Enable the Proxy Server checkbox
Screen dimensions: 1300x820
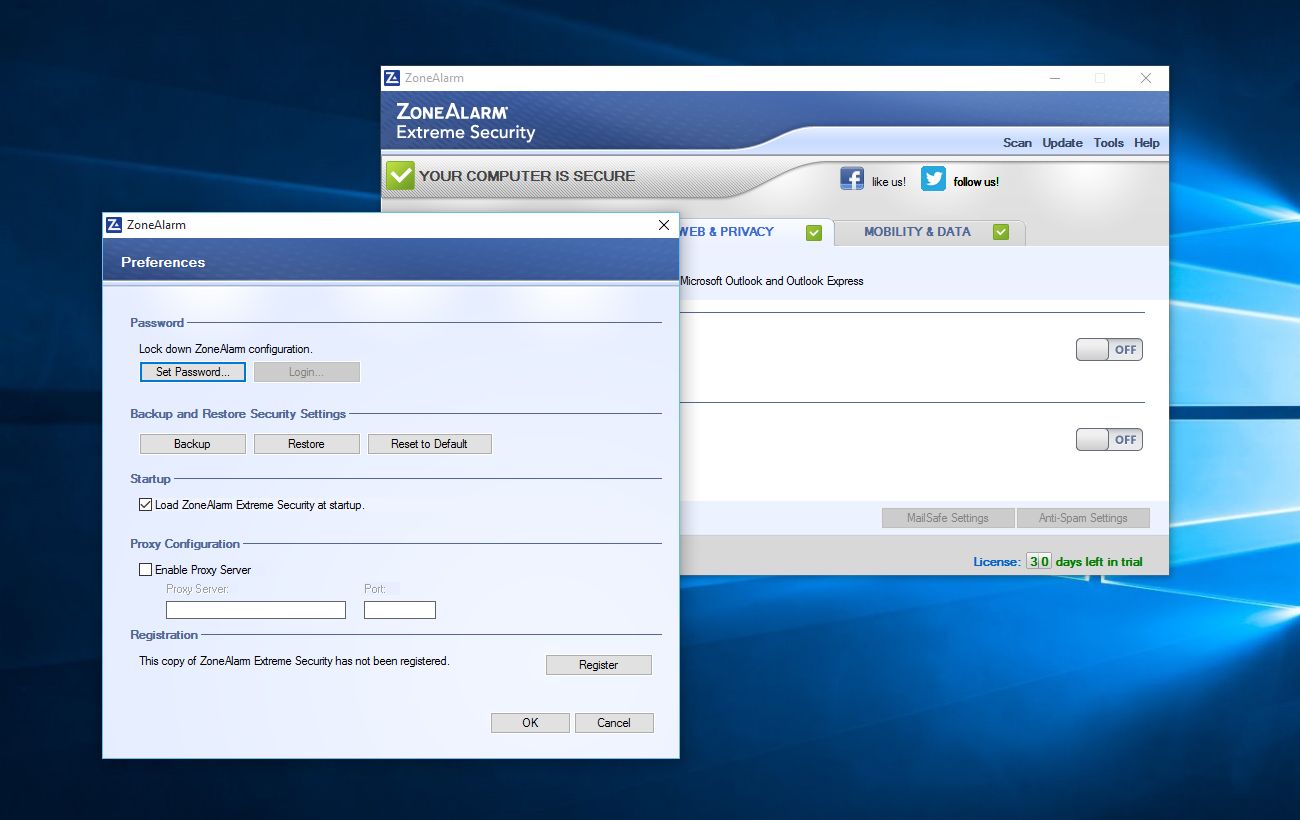pos(146,570)
